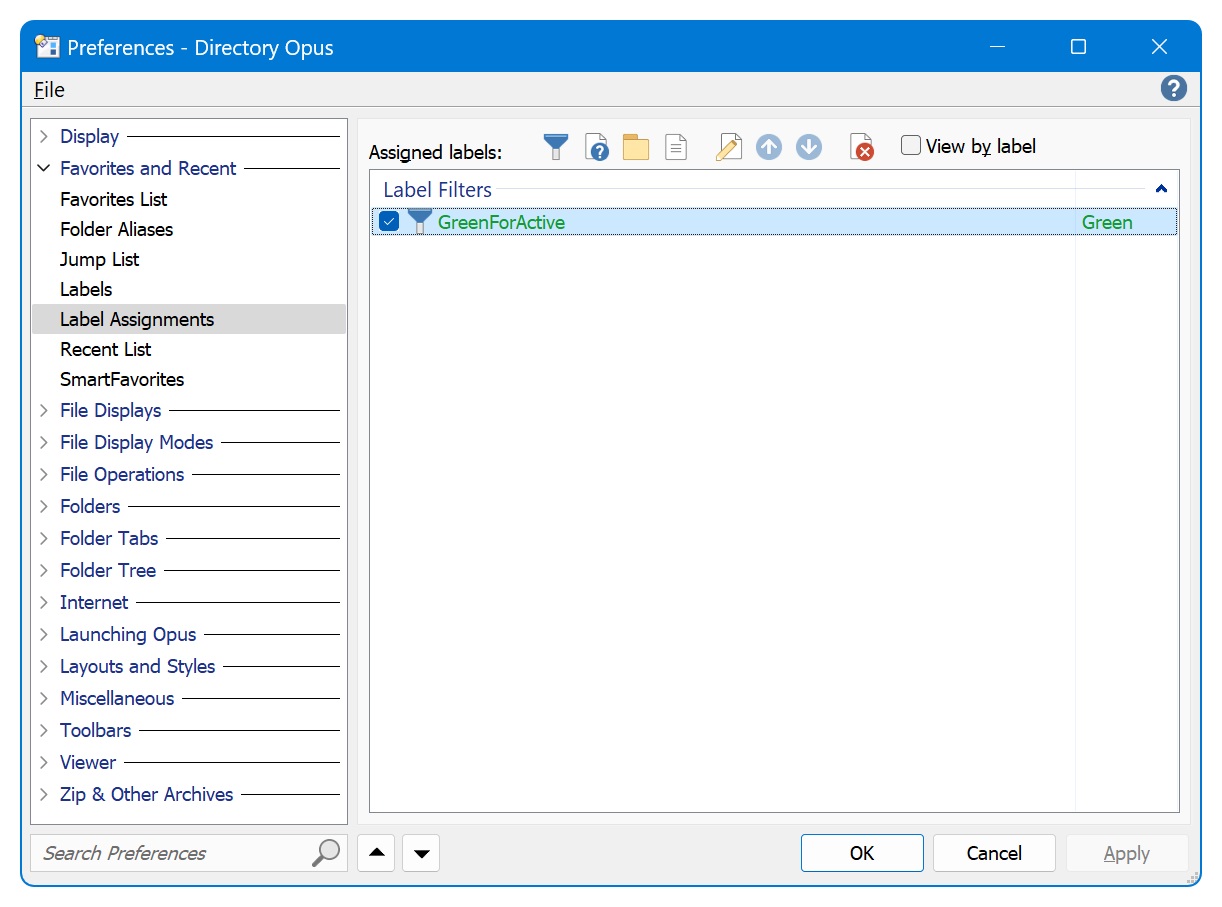Click the Preferences title bar app icon
Screen dimensions: 1222x907
47,47
